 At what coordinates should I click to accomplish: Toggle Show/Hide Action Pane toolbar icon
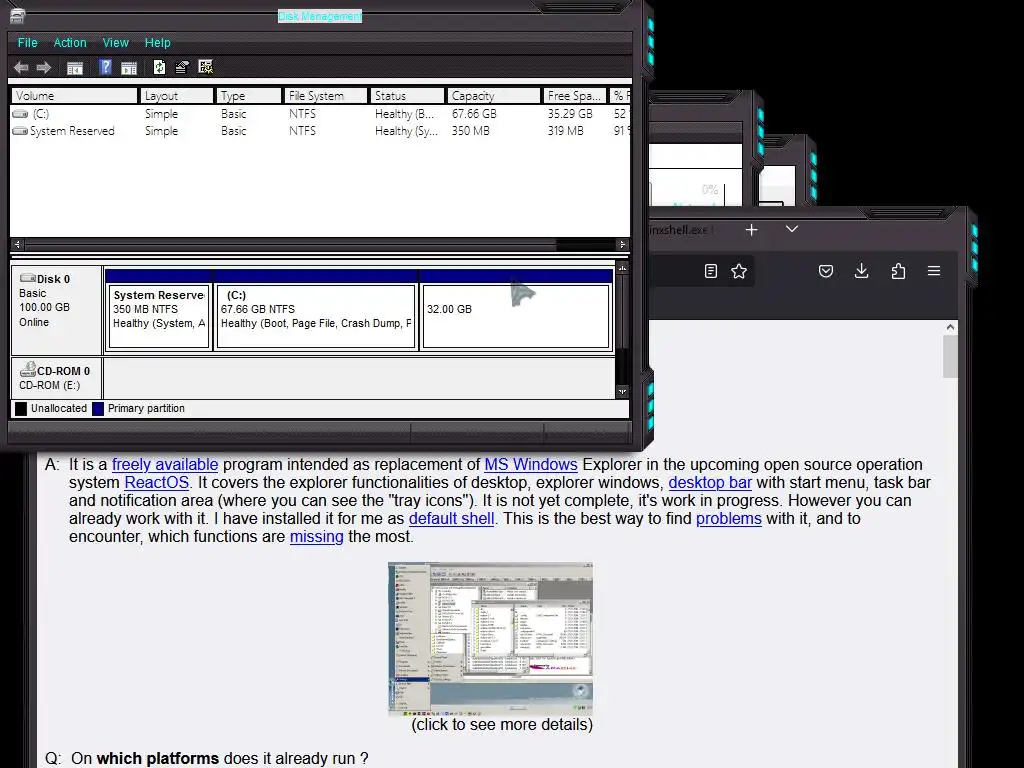[x=129, y=67]
